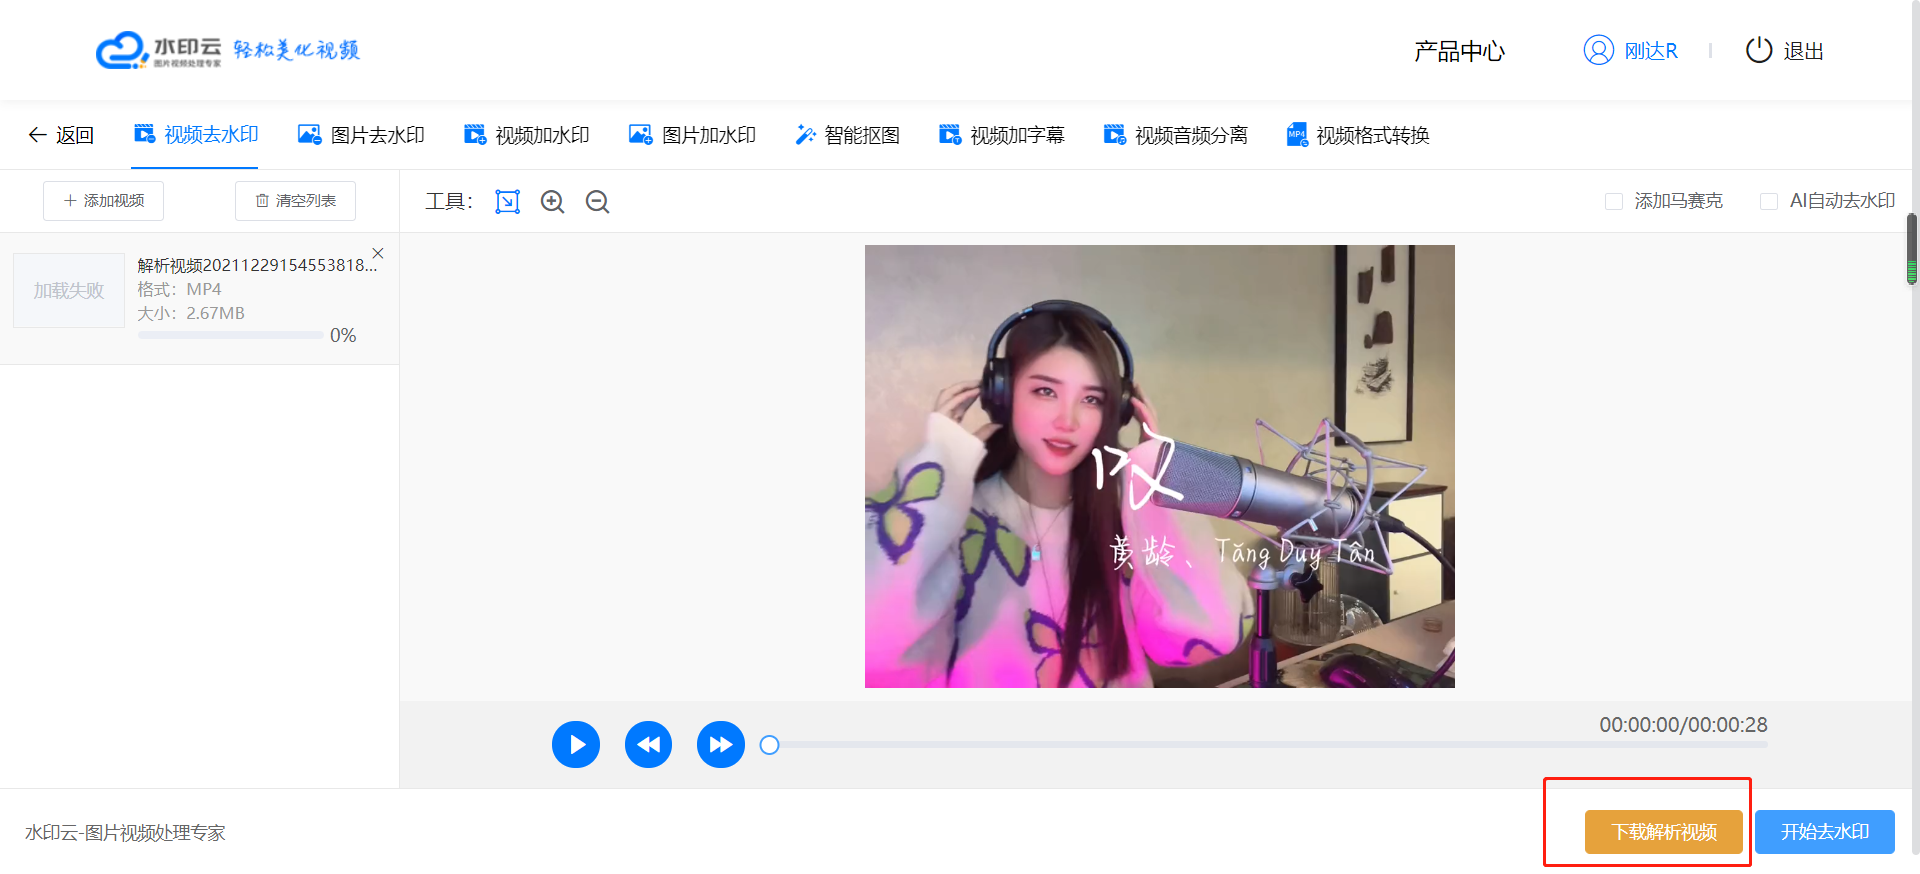The width and height of the screenshot is (1920, 874).
Task: Open the 视频格式转换 tab
Action: point(1358,135)
